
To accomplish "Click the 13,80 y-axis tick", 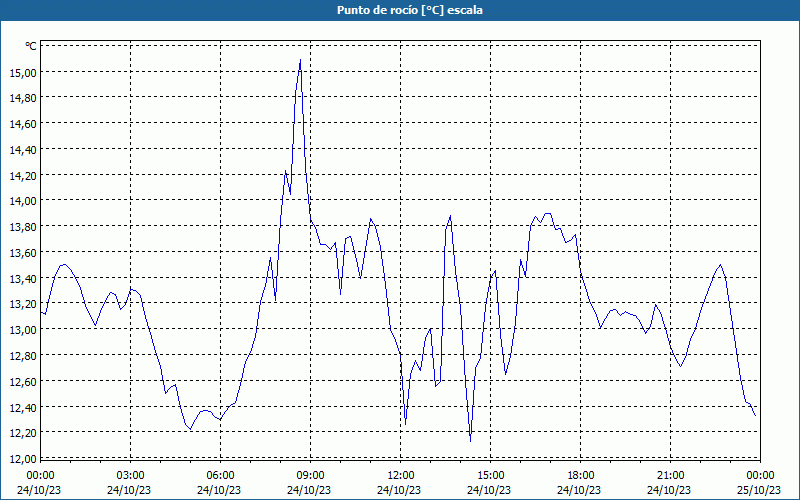I will point(23,227).
